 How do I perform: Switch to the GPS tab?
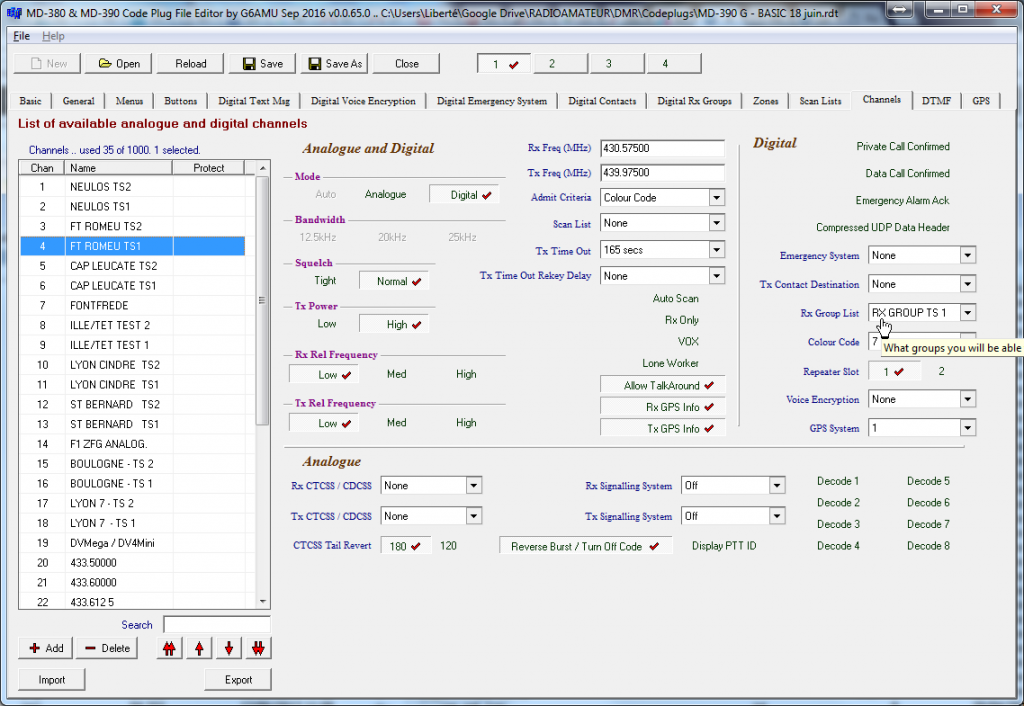click(981, 101)
